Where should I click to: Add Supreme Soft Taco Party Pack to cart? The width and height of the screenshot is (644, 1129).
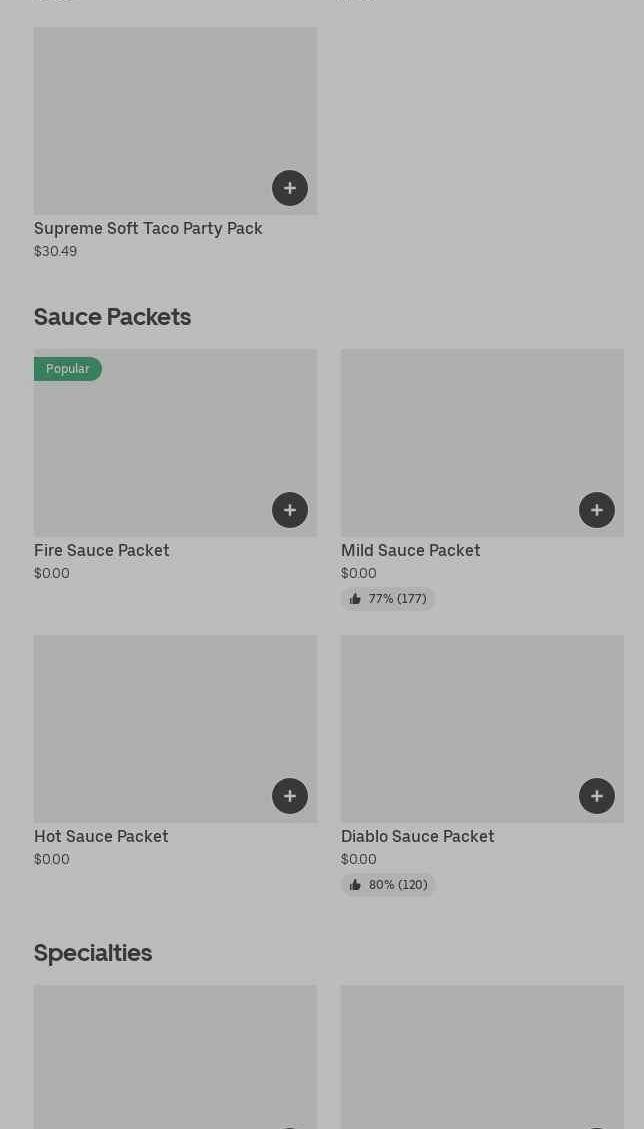click(290, 188)
